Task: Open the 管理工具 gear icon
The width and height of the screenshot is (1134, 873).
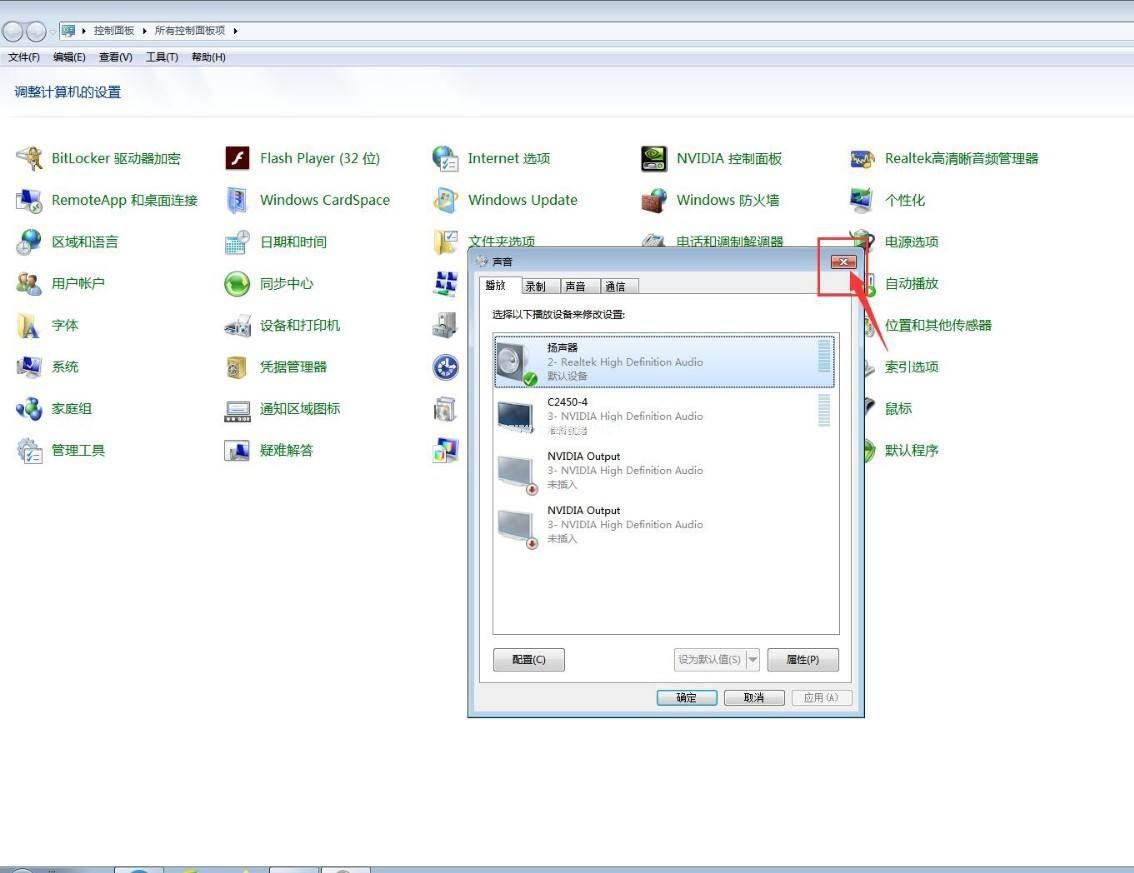Action: (30, 451)
